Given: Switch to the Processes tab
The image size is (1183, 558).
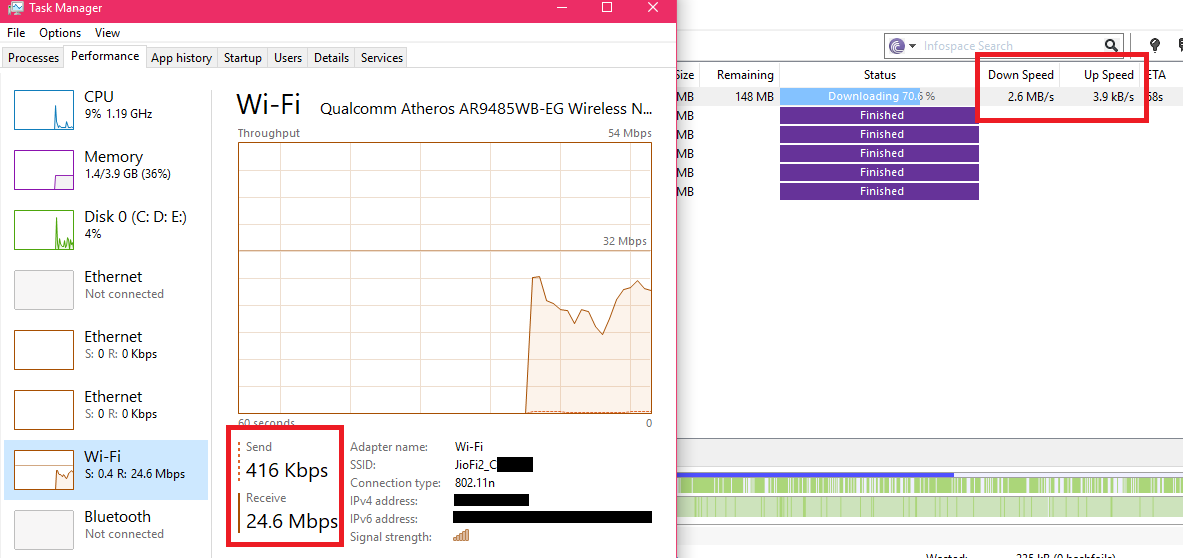Looking at the screenshot, I should [33, 57].
